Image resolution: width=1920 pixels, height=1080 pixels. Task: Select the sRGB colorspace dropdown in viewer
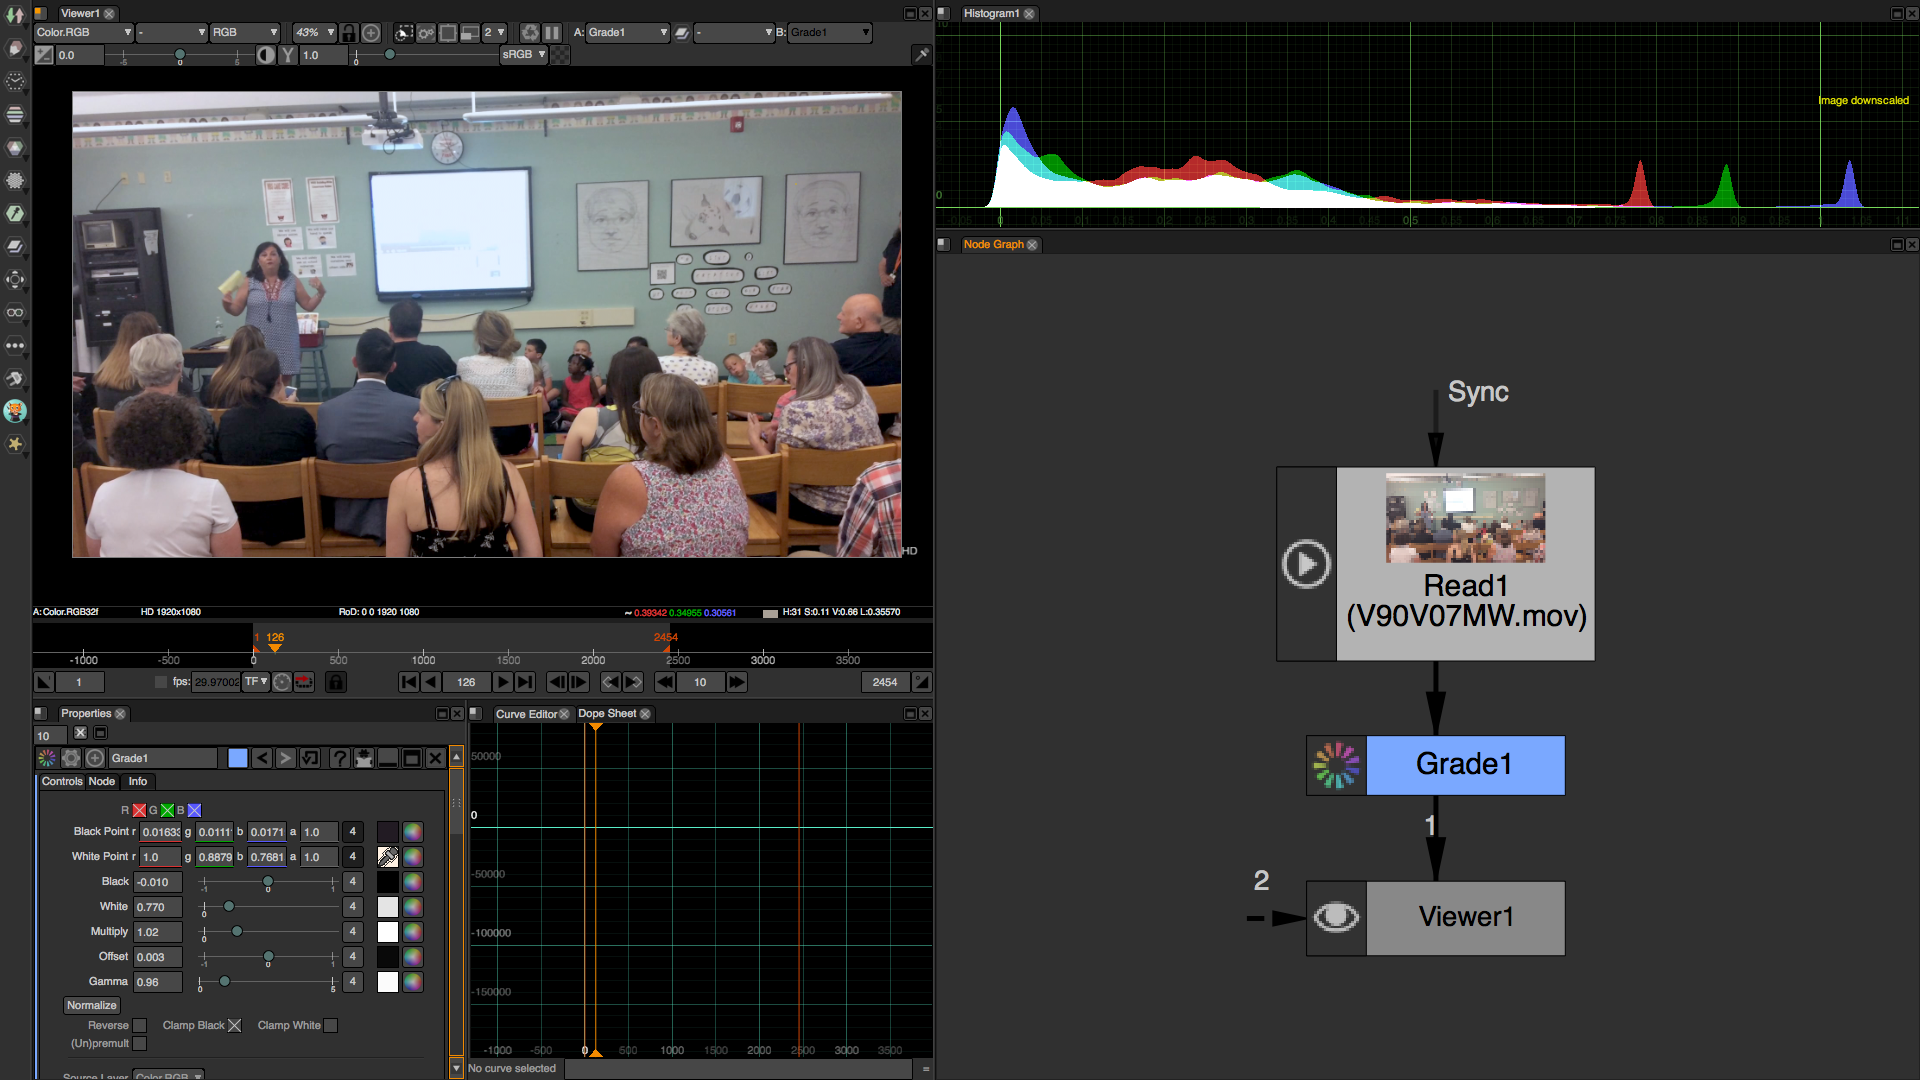(522, 54)
